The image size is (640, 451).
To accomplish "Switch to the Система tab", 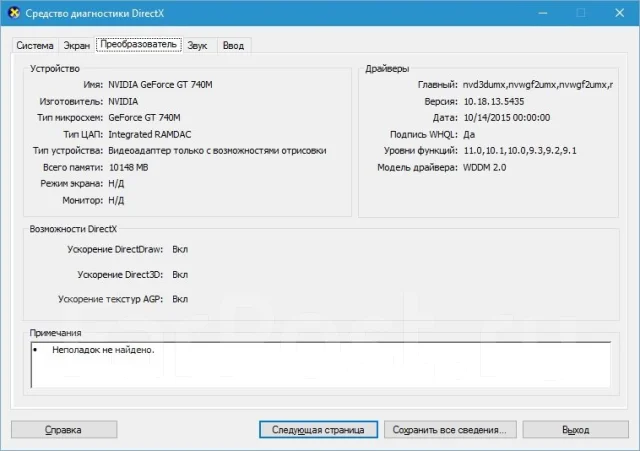I will tap(35, 45).
